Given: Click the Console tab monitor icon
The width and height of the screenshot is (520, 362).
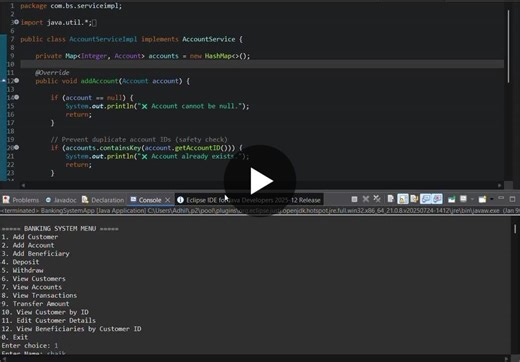Looking at the screenshot, I should pos(133,199).
